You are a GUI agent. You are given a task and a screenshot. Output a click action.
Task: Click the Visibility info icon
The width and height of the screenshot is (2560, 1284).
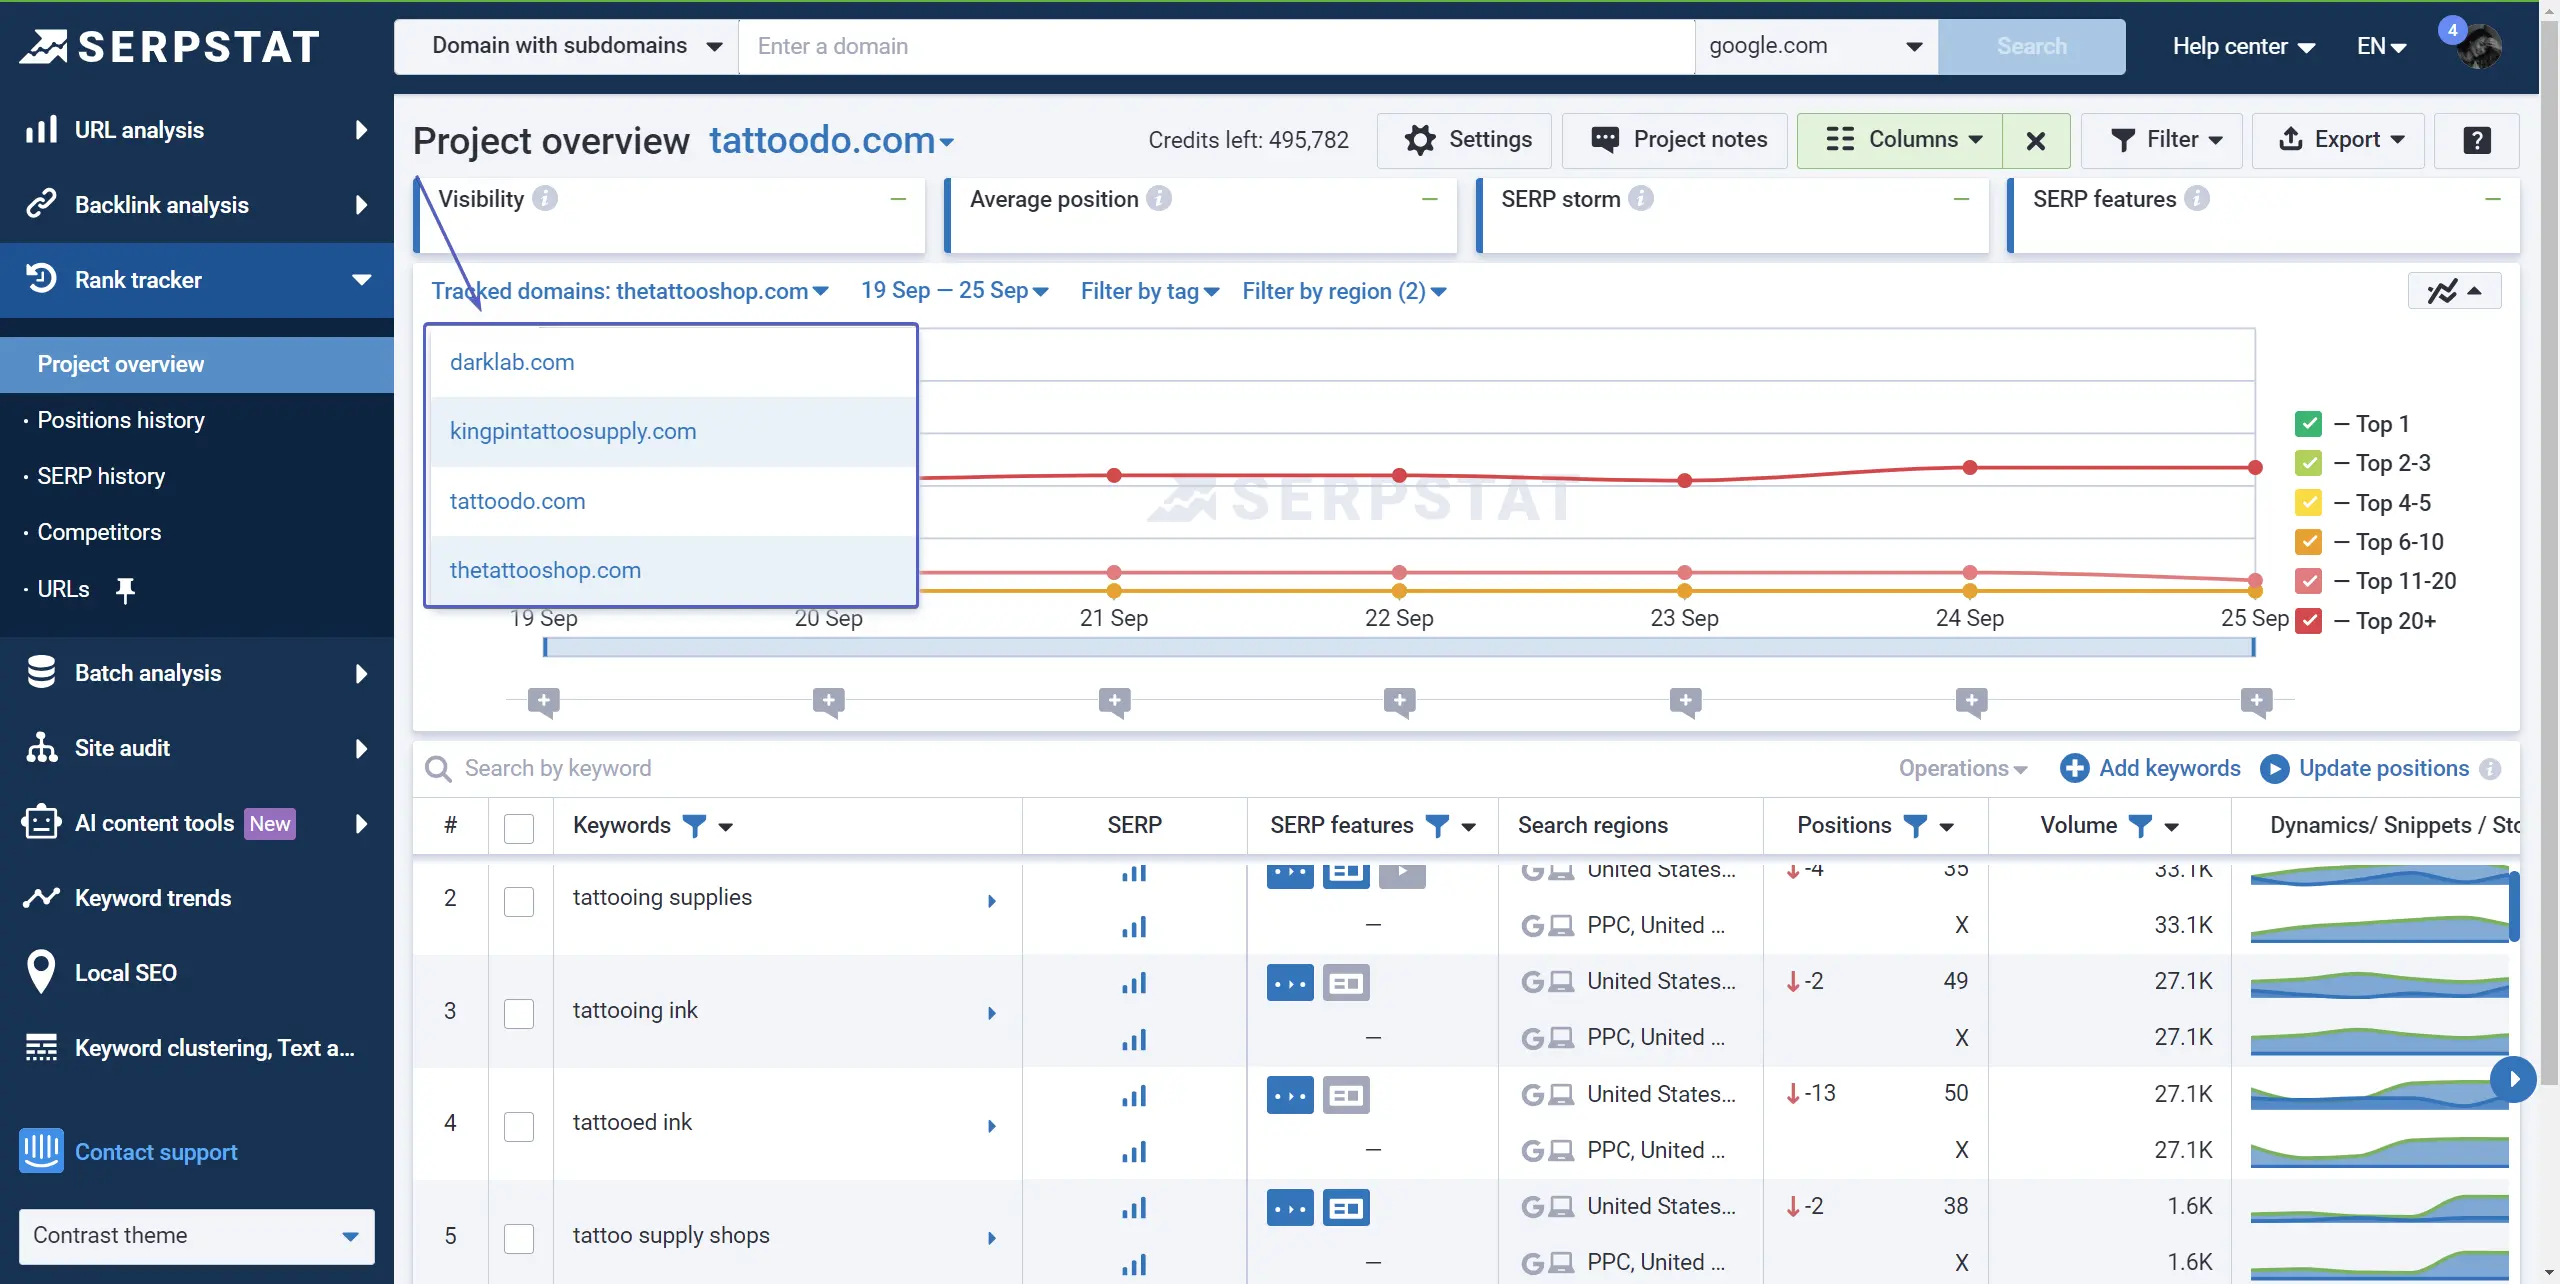545,199
